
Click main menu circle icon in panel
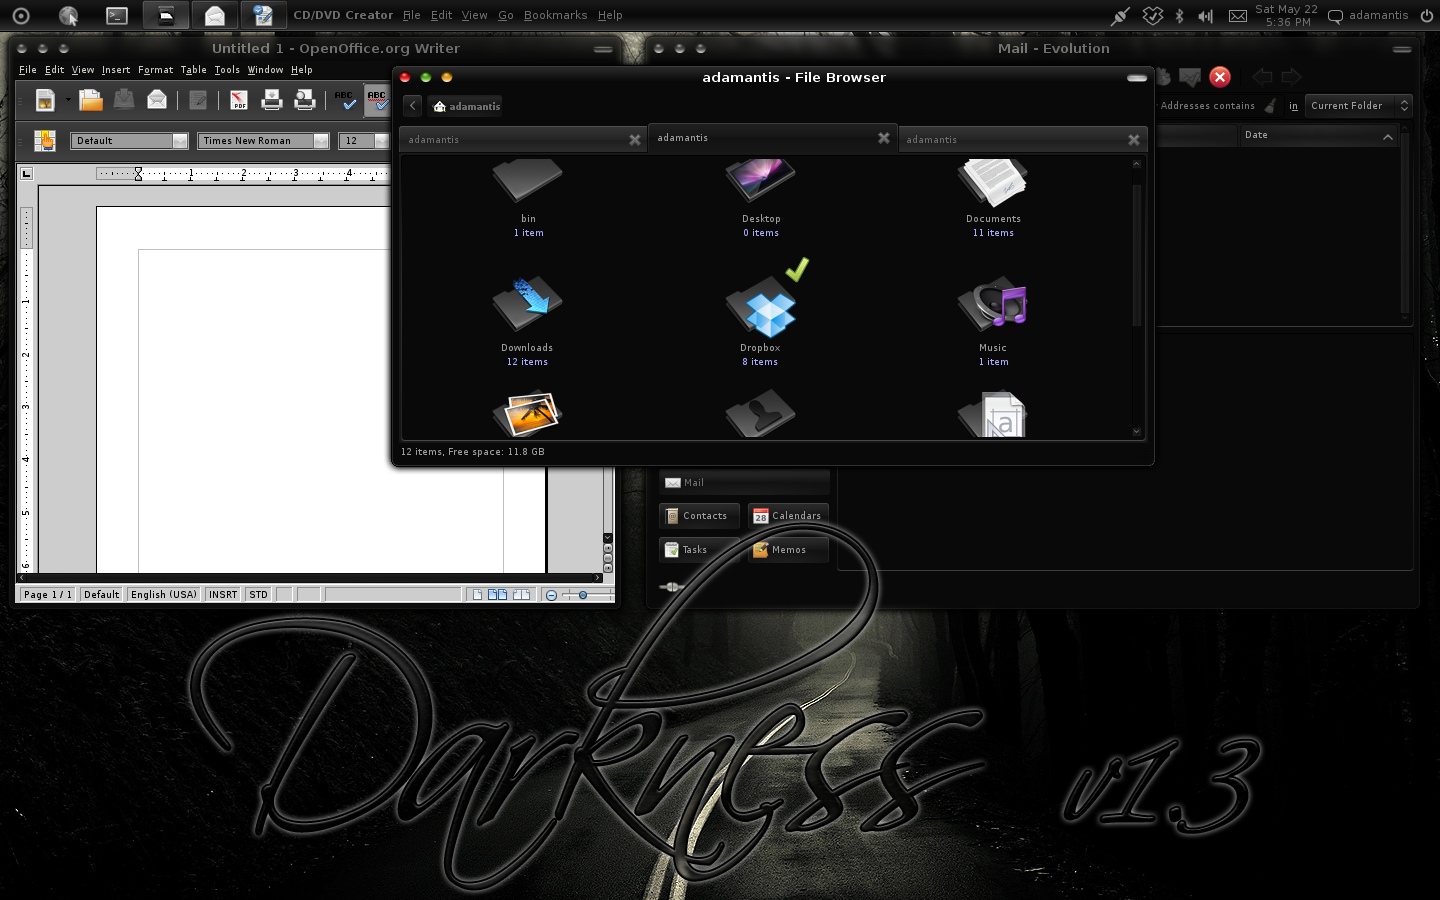(20, 15)
